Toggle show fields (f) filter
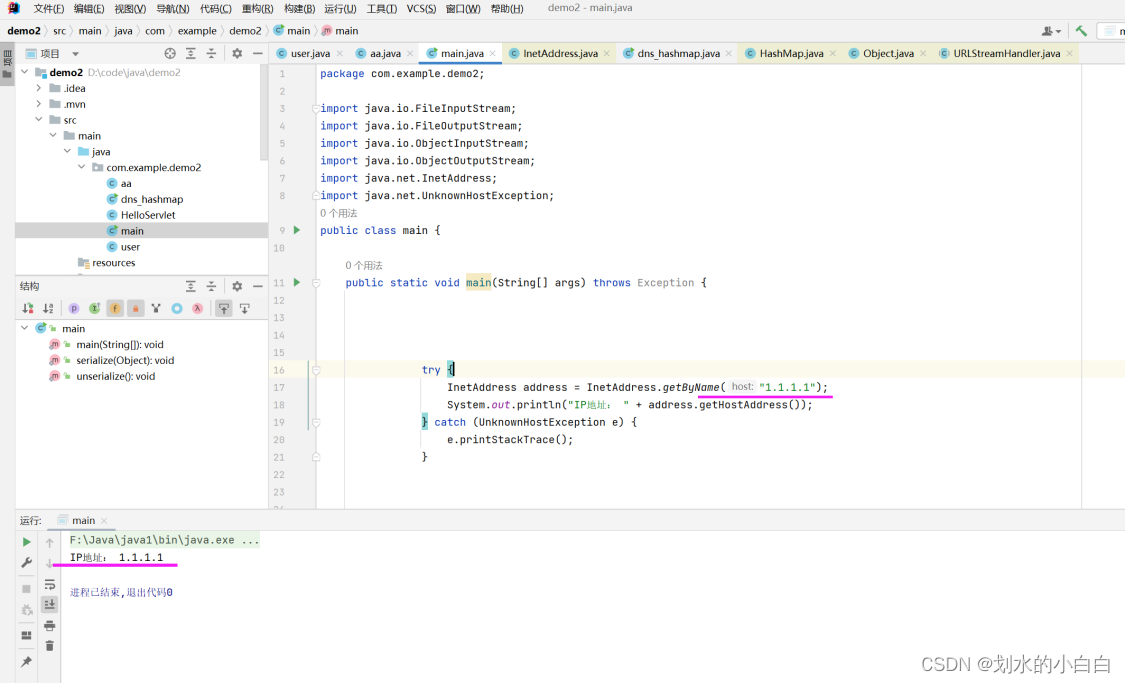 pos(115,308)
